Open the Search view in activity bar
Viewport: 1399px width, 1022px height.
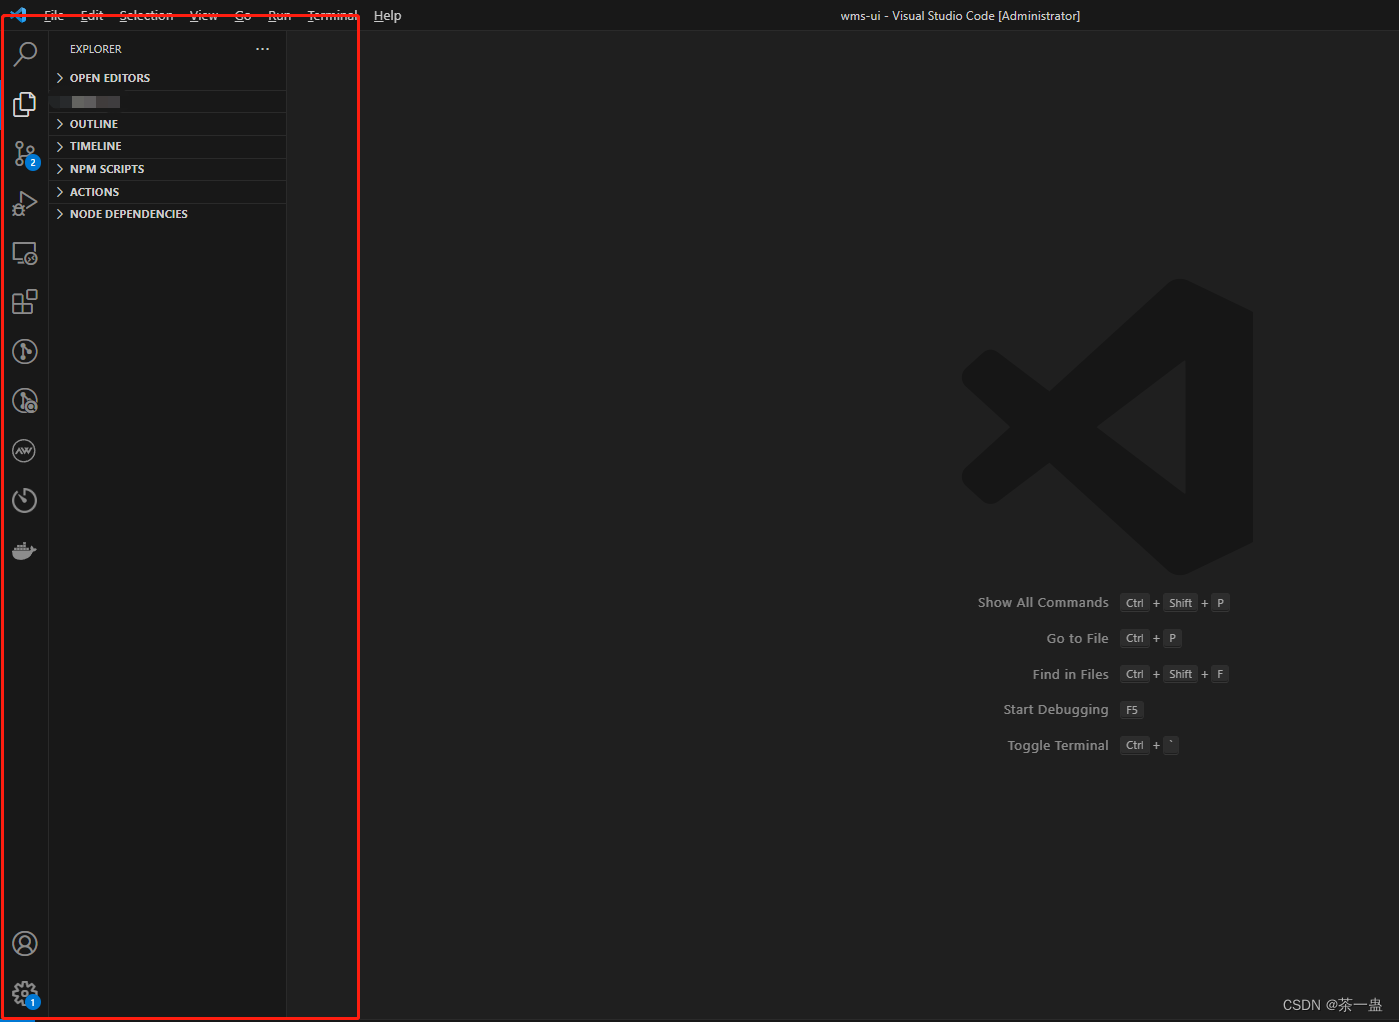[x=25, y=54]
